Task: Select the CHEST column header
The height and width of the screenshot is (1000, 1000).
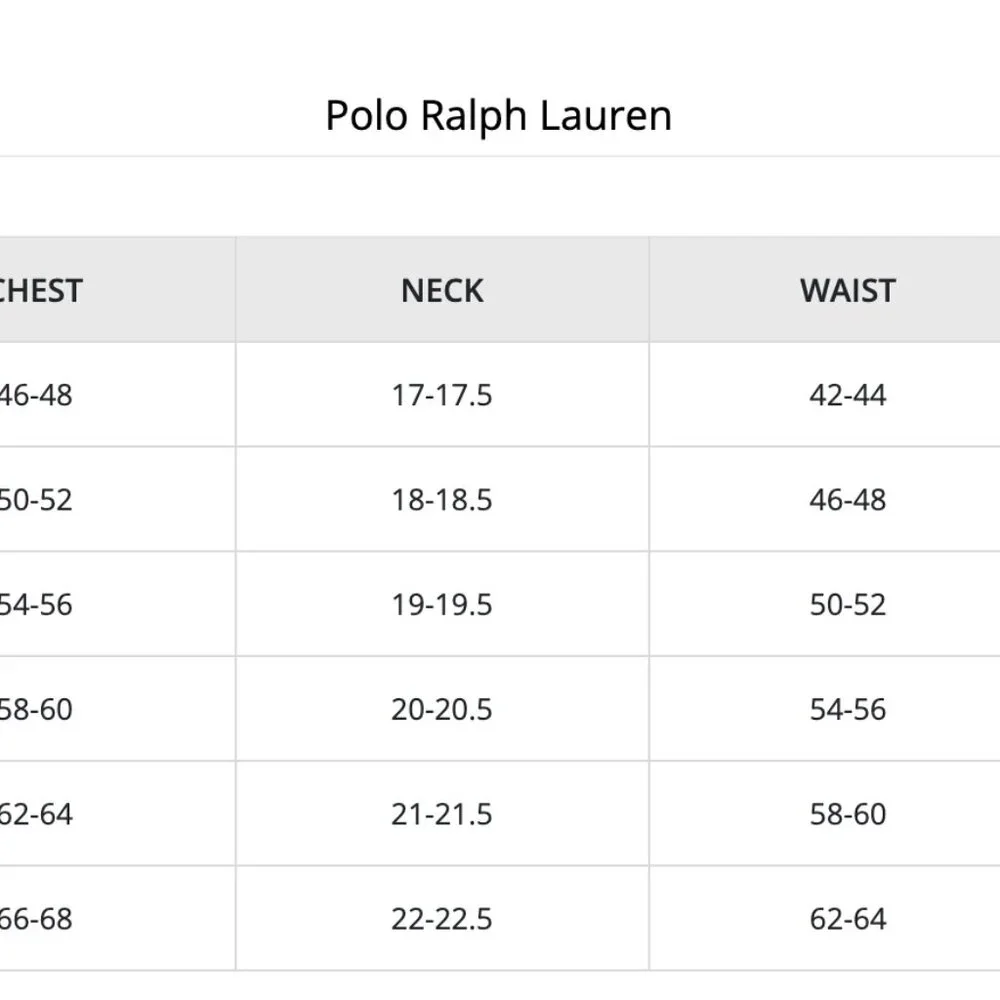Action: pyautogui.click(x=117, y=290)
